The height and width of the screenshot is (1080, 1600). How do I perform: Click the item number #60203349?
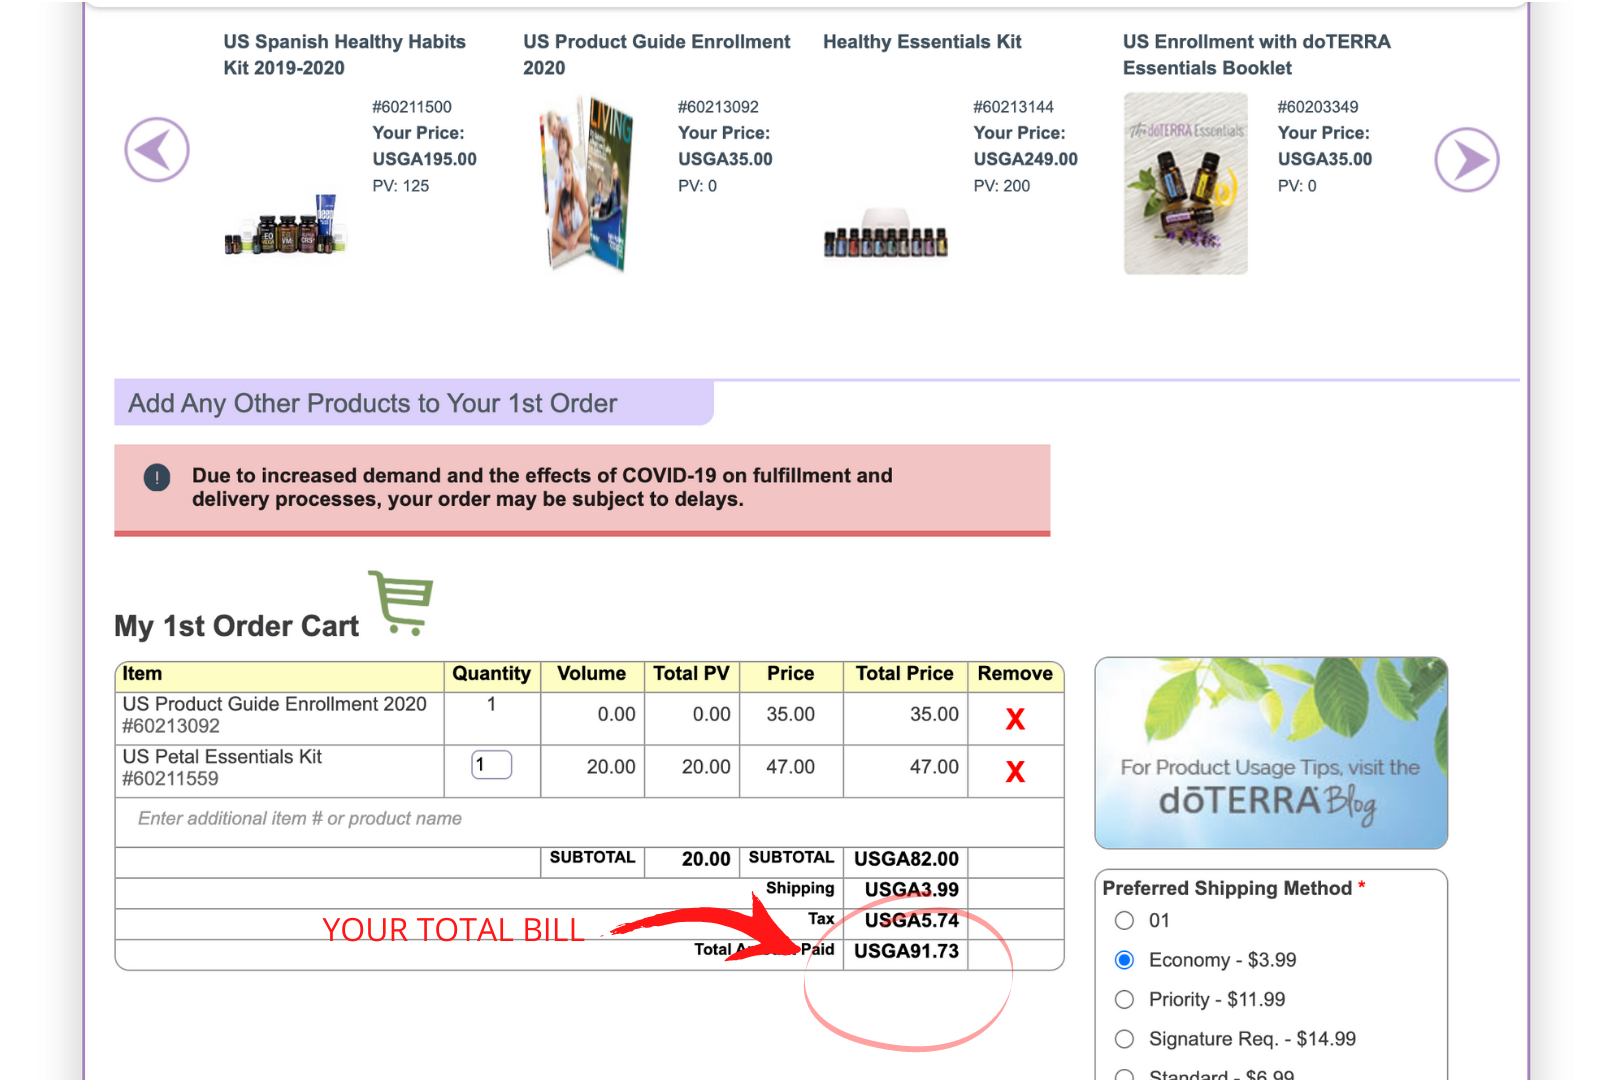pos(1318,107)
